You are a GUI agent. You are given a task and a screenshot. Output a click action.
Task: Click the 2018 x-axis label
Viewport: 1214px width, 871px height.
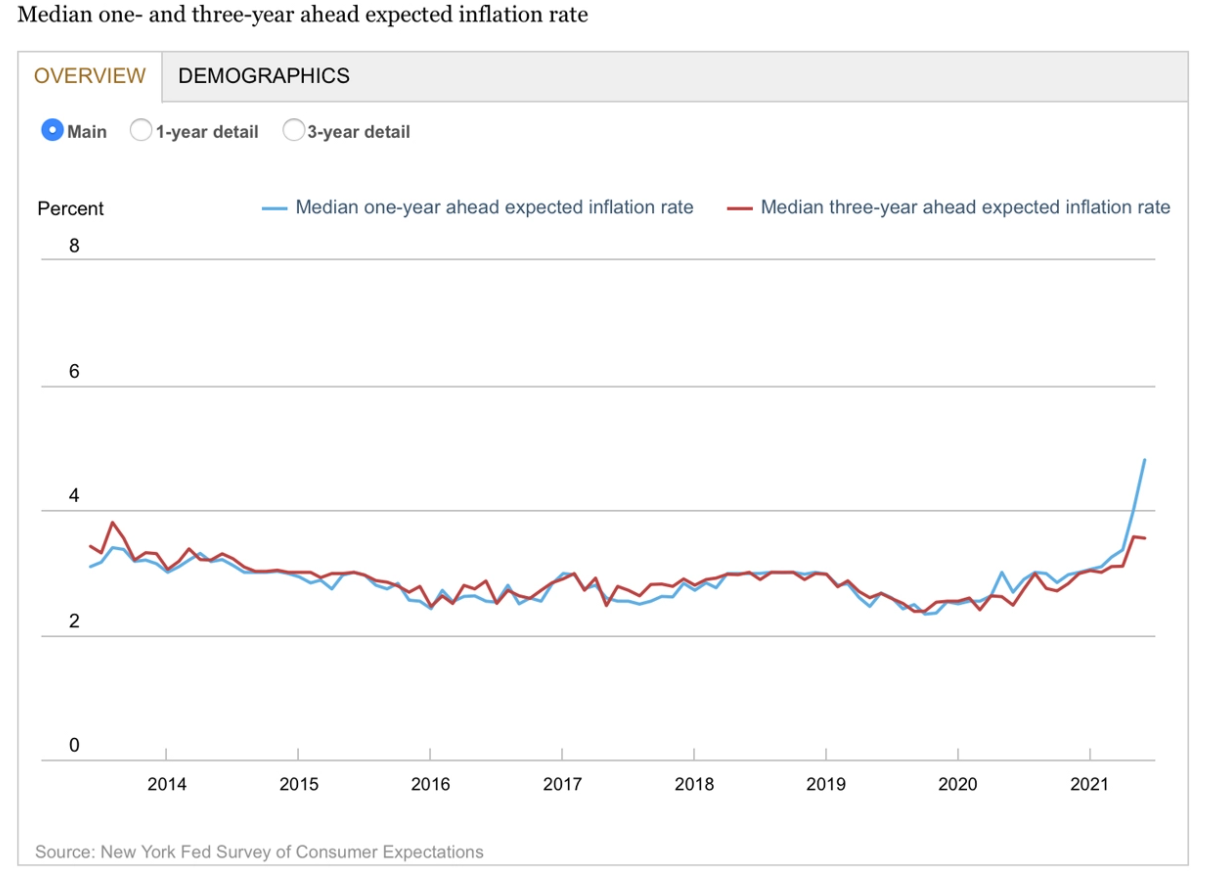tap(694, 785)
